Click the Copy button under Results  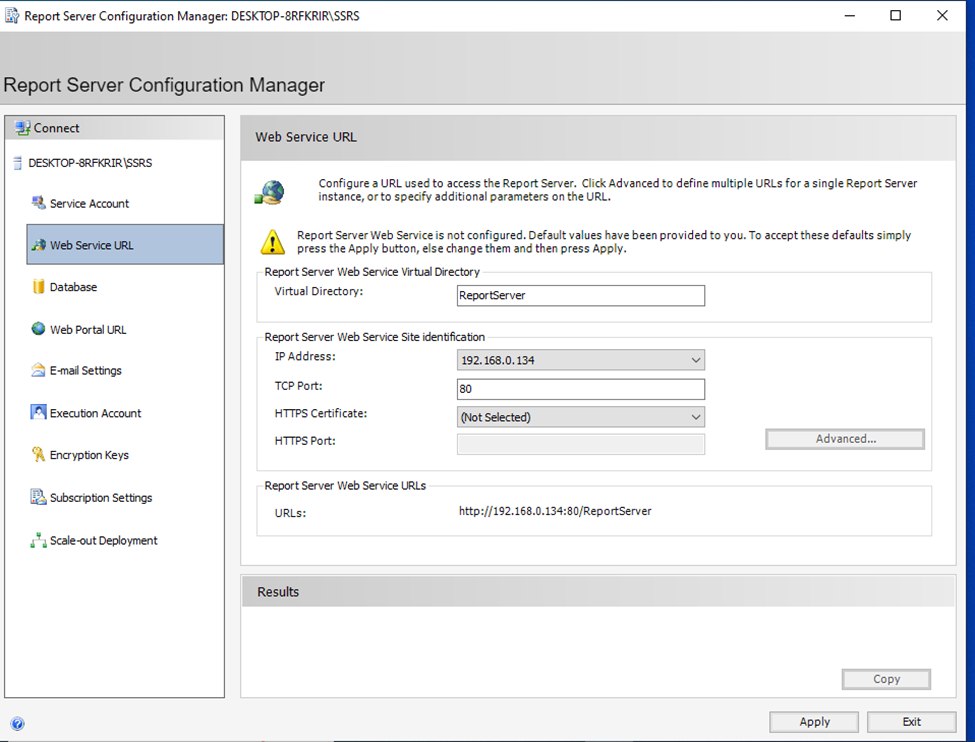click(886, 679)
